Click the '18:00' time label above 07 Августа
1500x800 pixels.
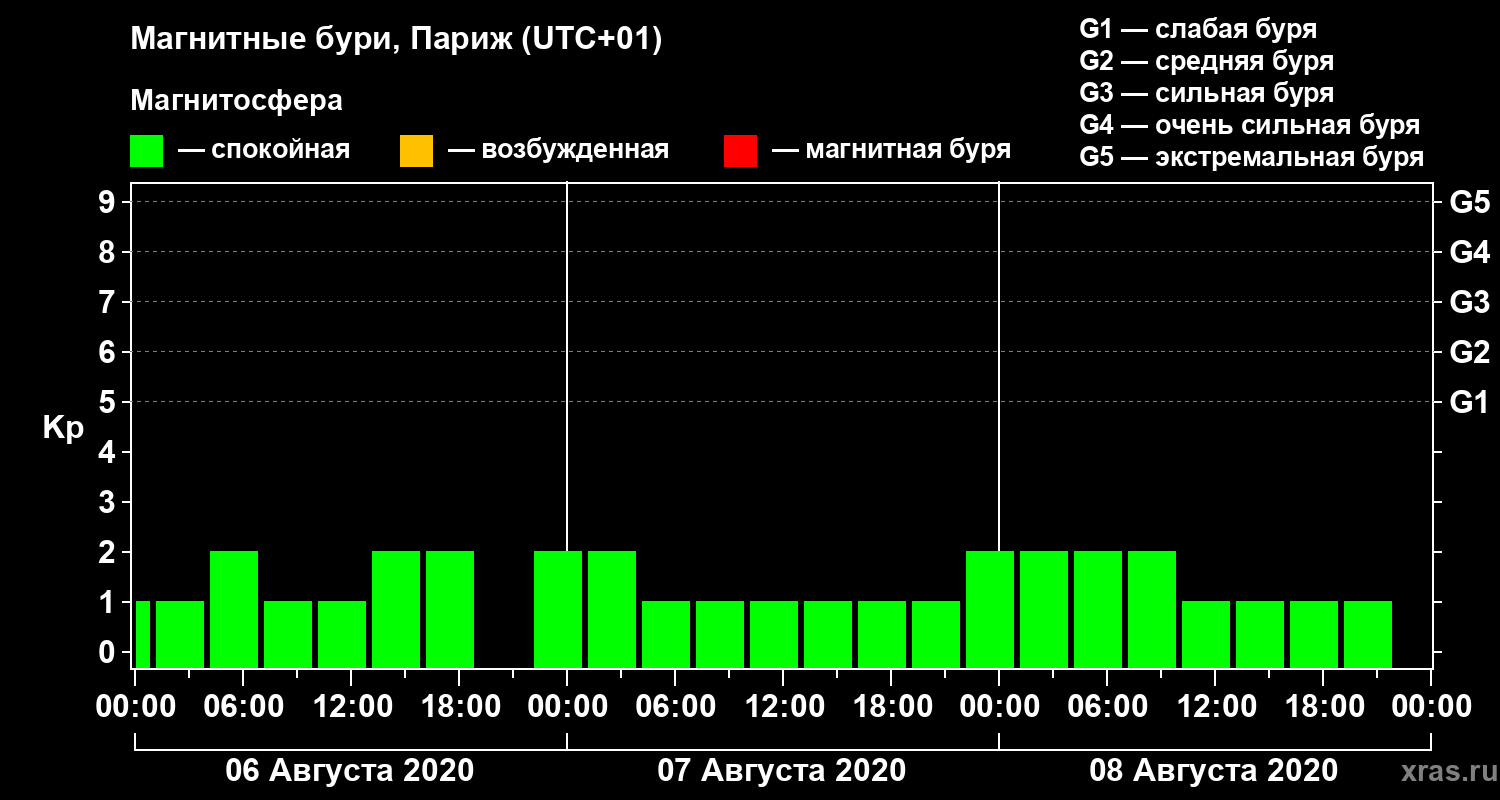(891, 706)
